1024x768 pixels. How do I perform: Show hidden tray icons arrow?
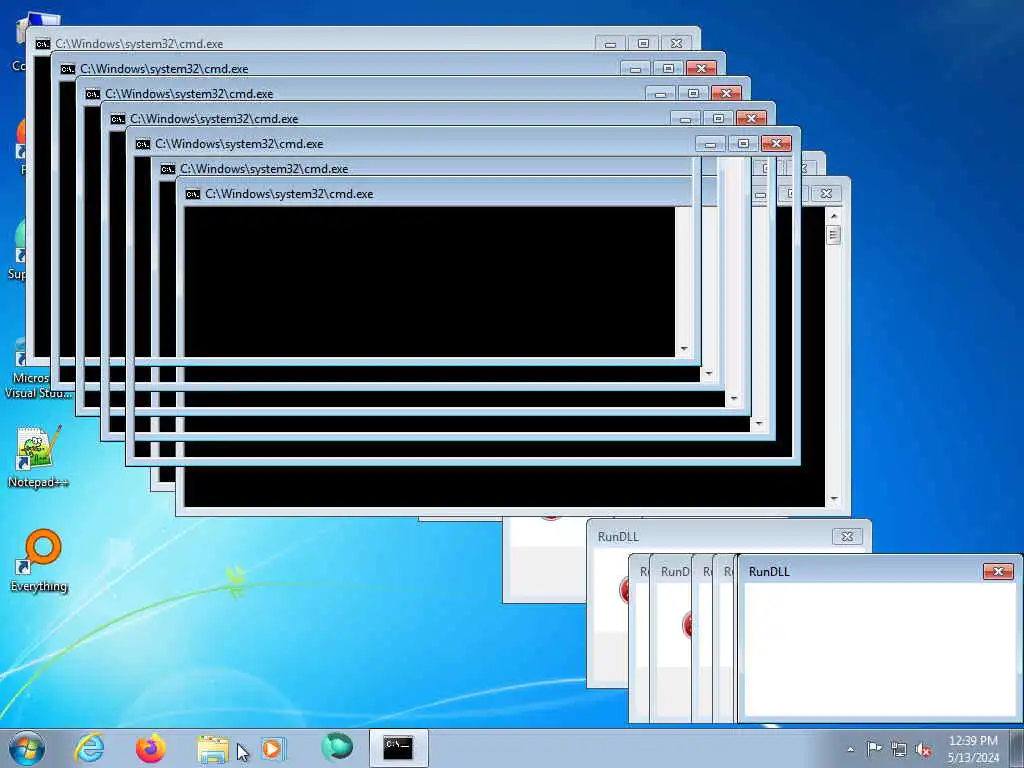pyautogui.click(x=850, y=749)
